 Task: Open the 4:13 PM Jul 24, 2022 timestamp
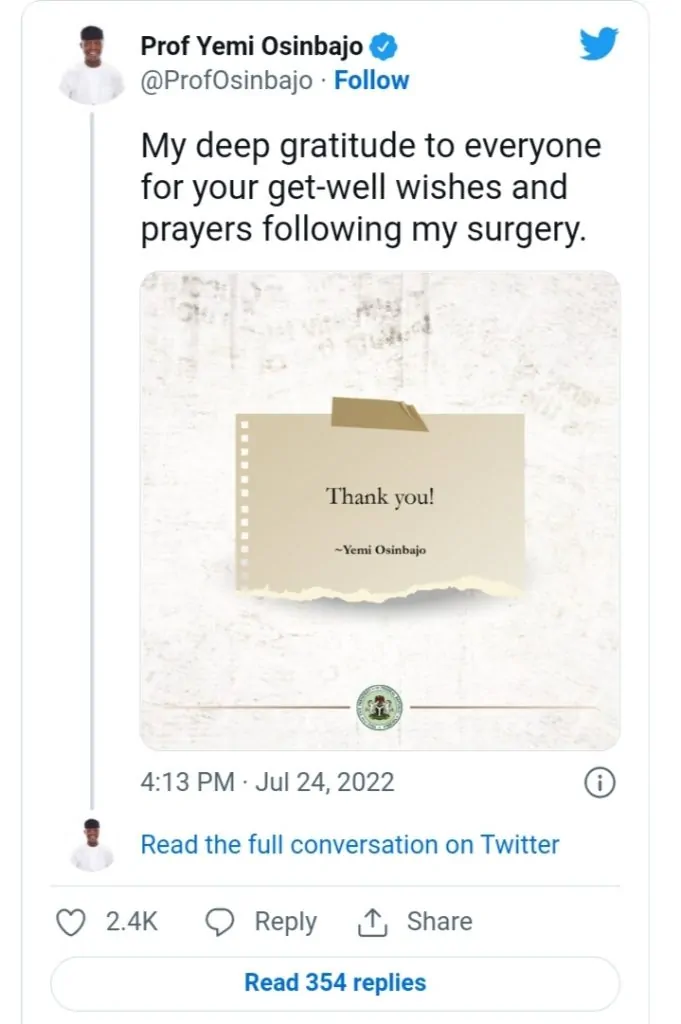point(267,782)
